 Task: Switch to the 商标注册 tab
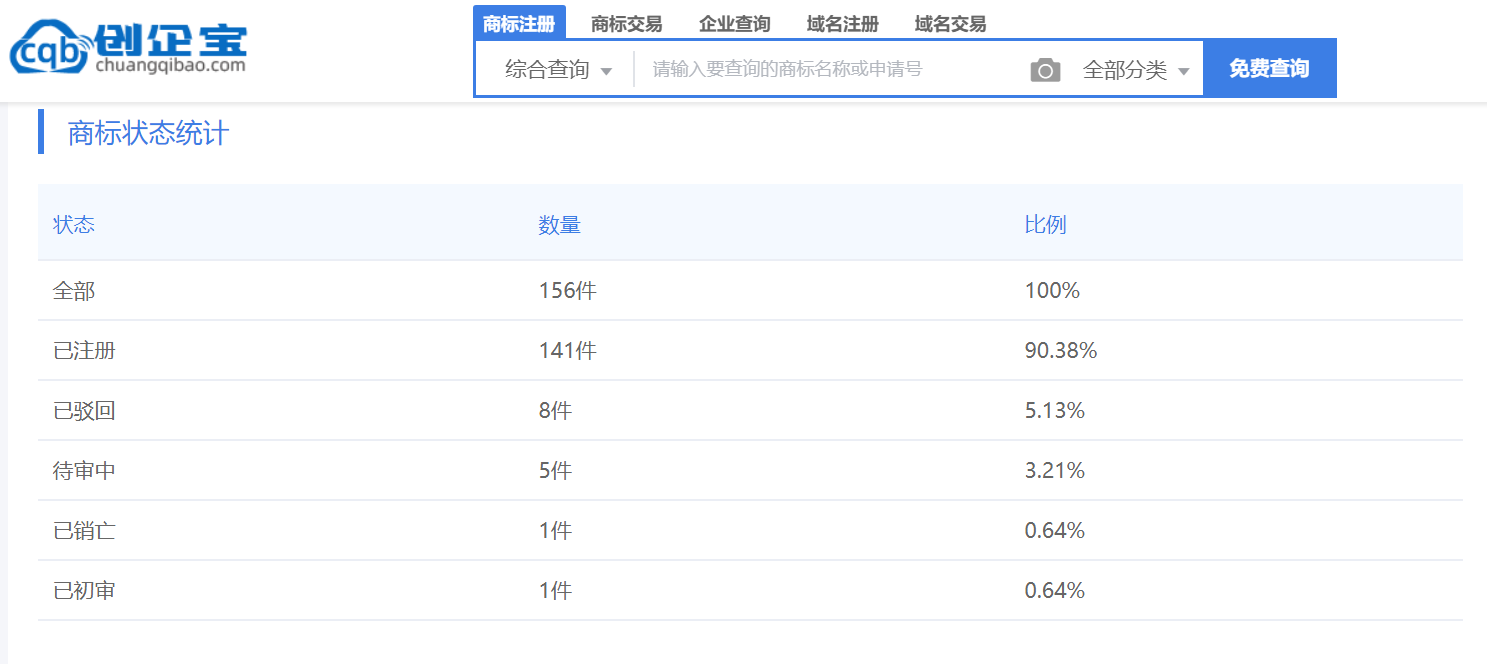pos(519,24)
